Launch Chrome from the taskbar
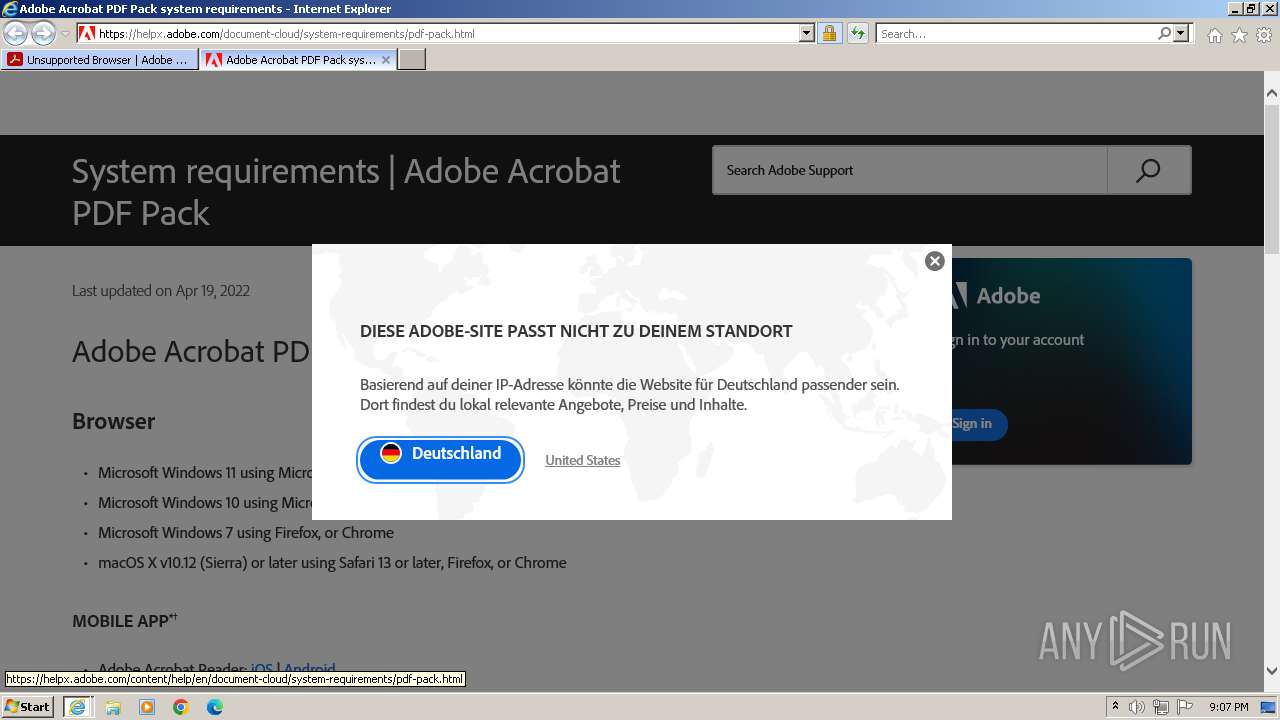Image resolution: width=1280 pixels, height=720 pixels. click(181, 707)
